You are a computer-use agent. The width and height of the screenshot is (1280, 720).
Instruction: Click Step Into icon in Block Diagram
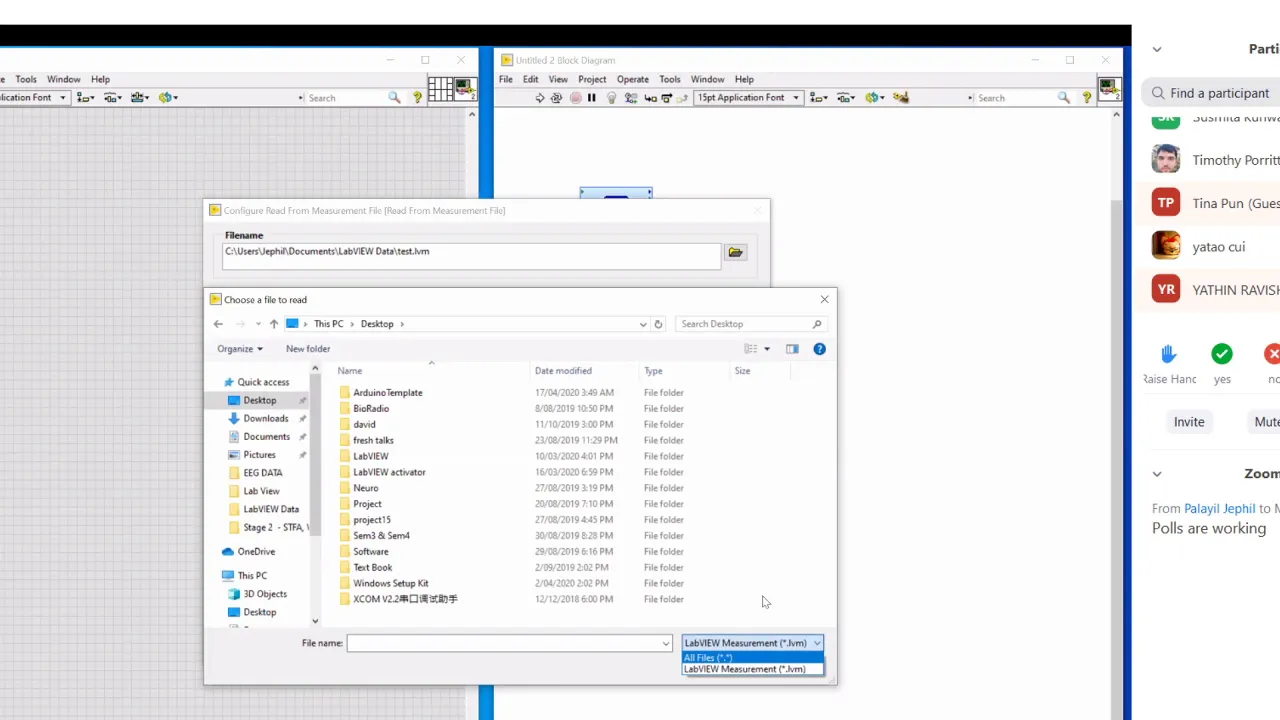[x=650, y=98]
